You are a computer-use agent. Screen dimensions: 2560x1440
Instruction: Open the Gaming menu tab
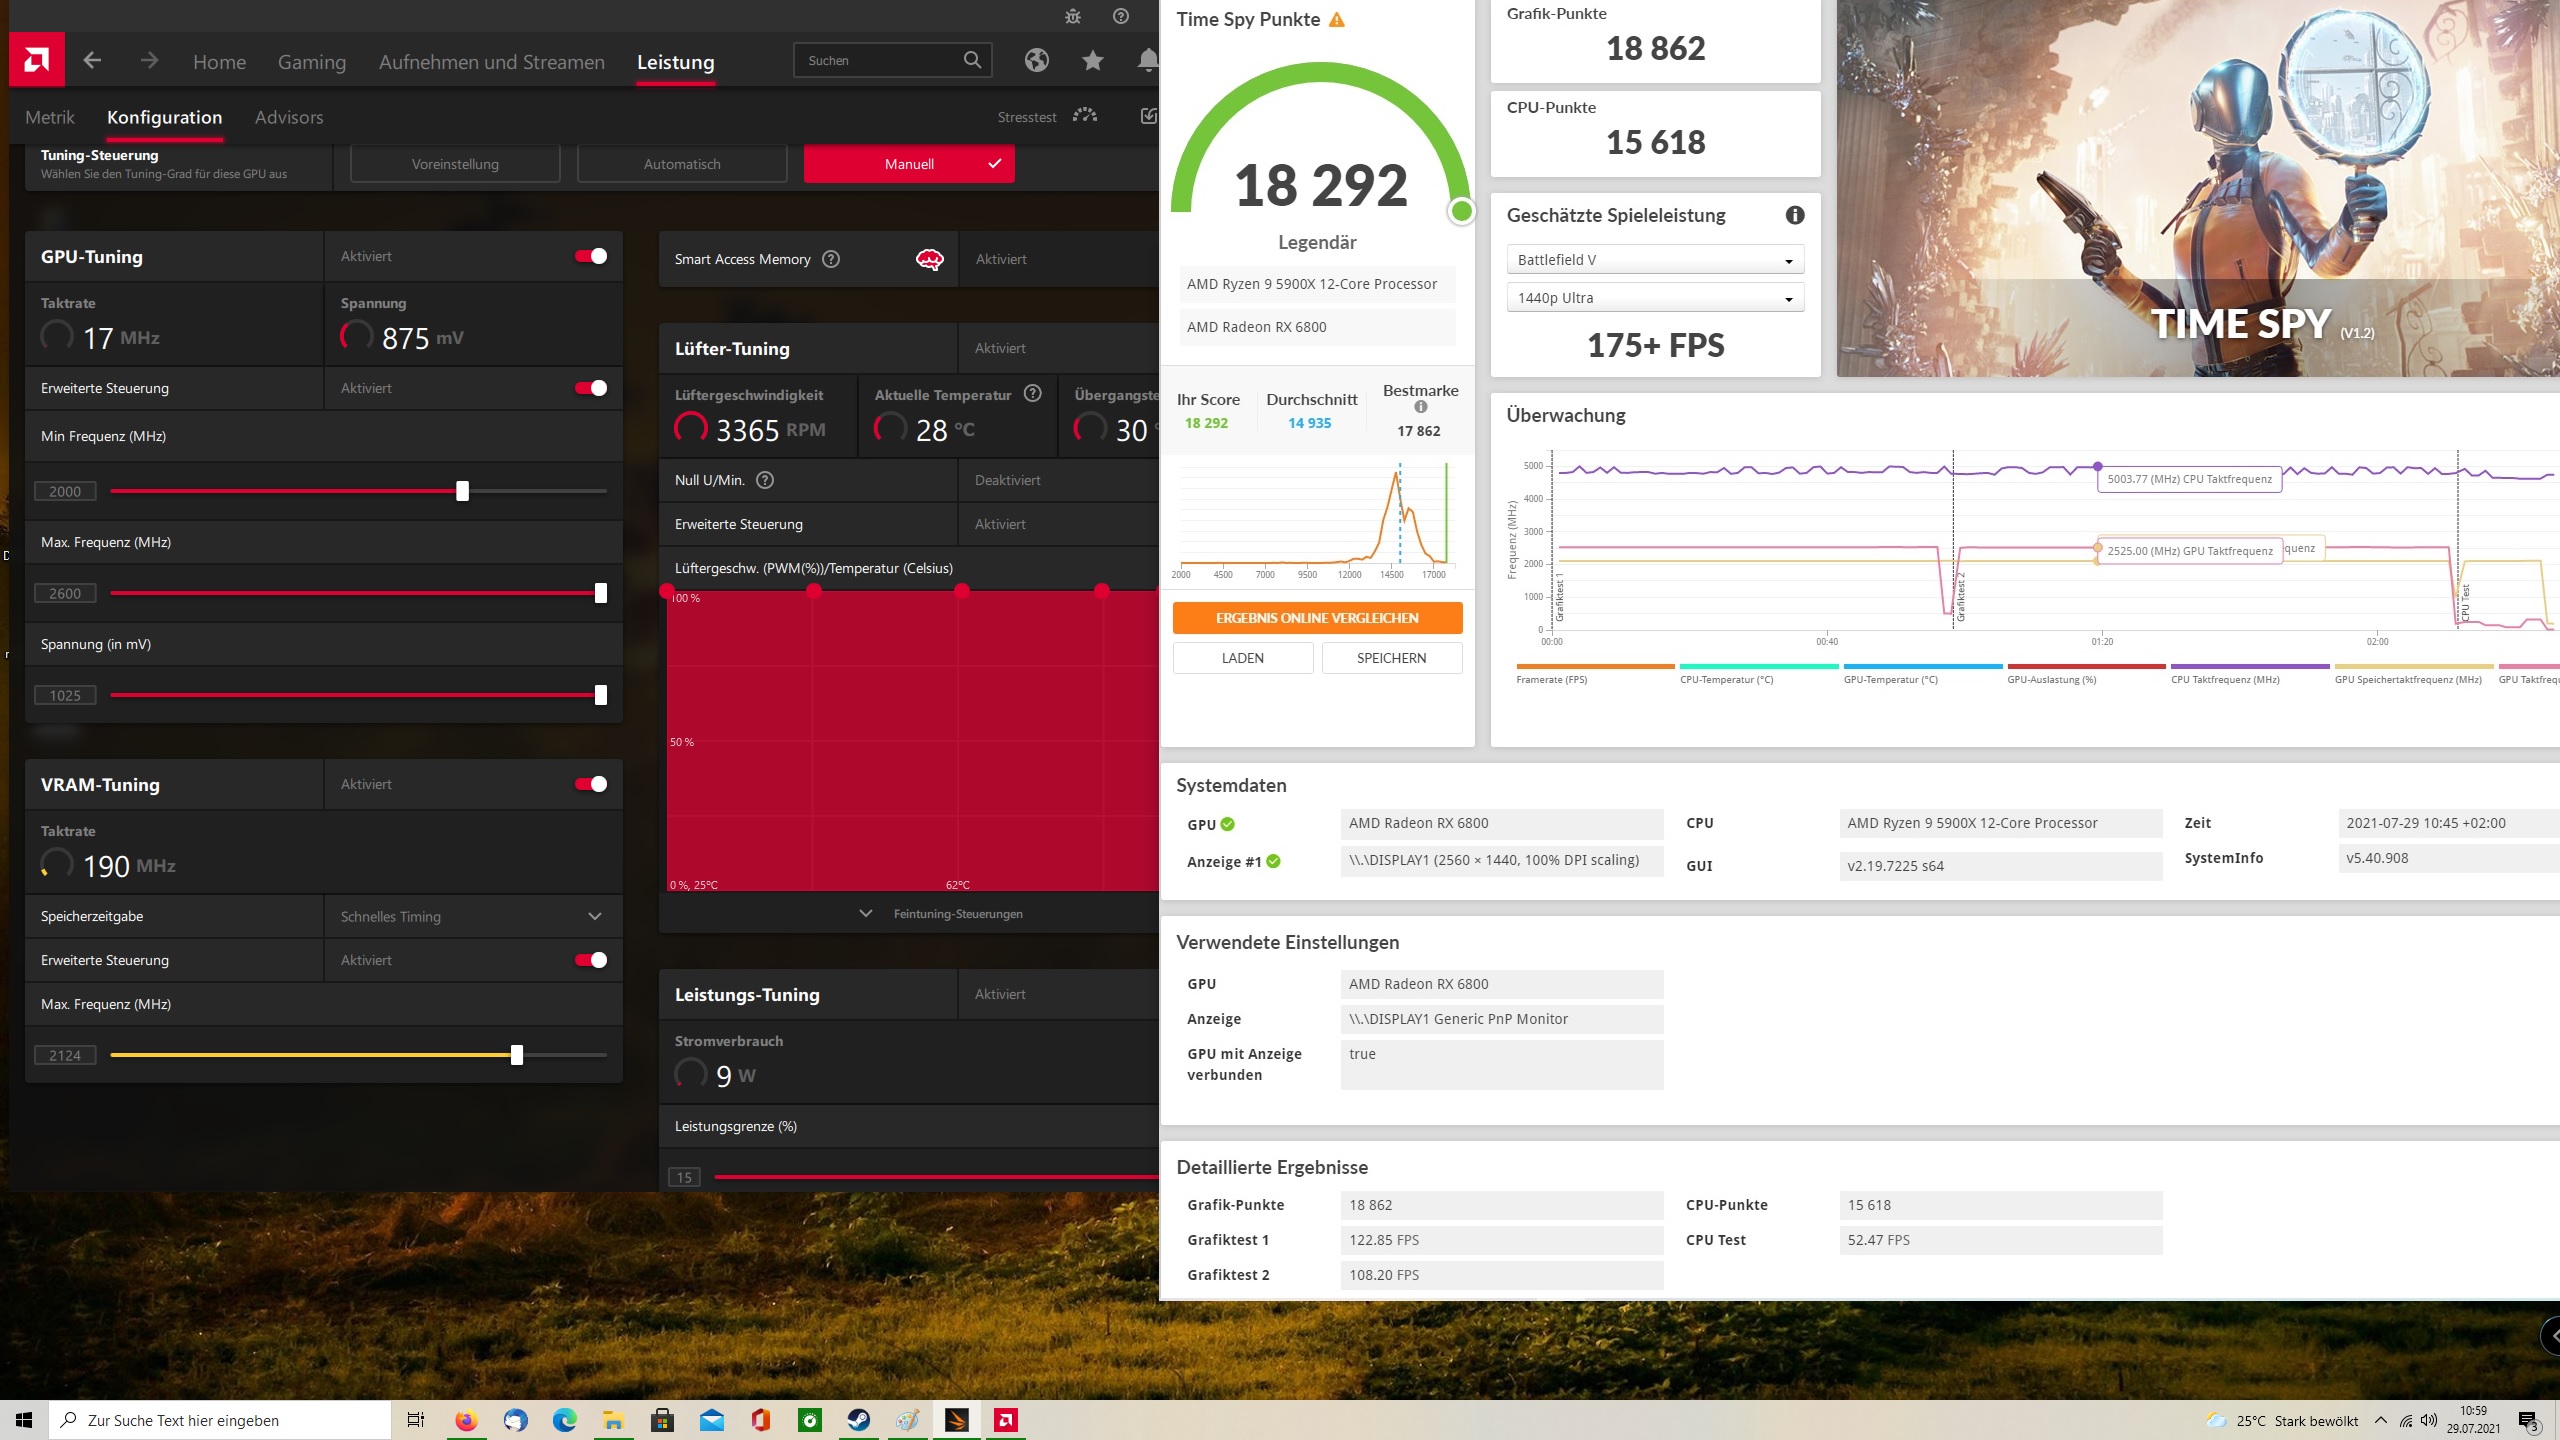pyautogui.click(x=311, y=62)
